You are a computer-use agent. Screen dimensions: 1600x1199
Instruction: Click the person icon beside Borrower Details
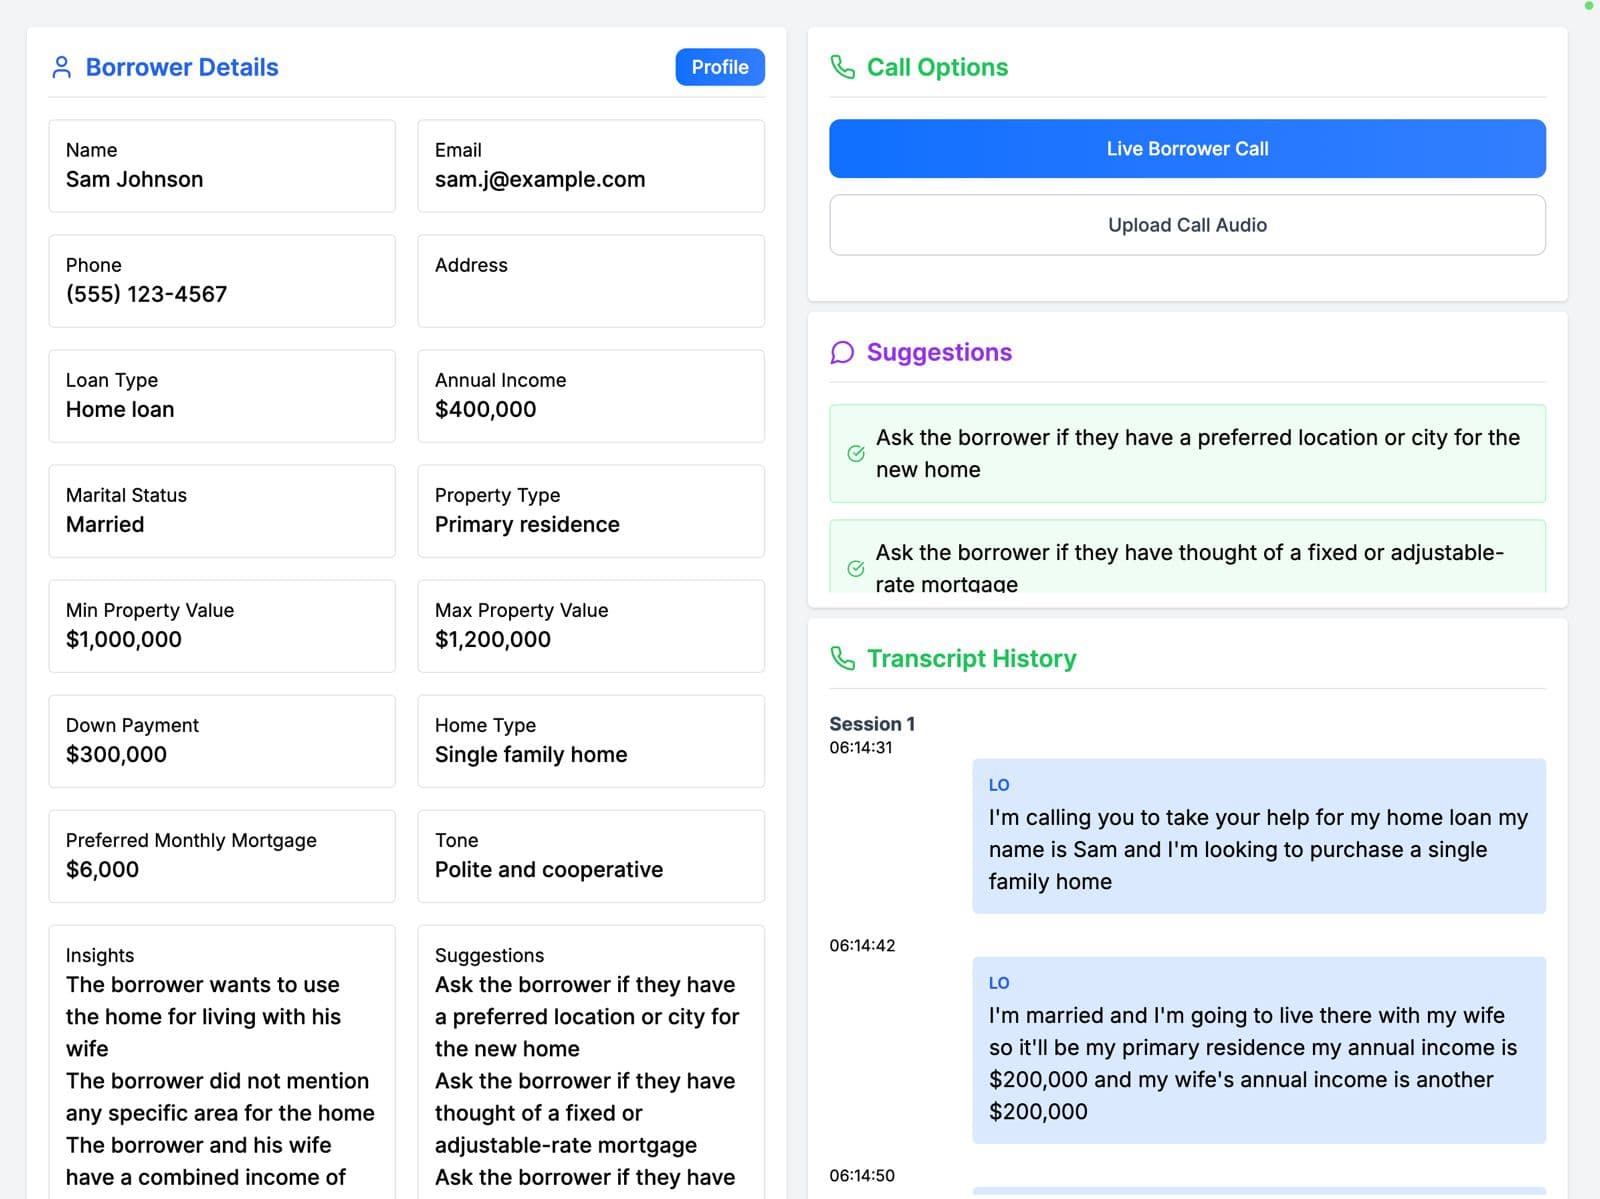point(61,67)
